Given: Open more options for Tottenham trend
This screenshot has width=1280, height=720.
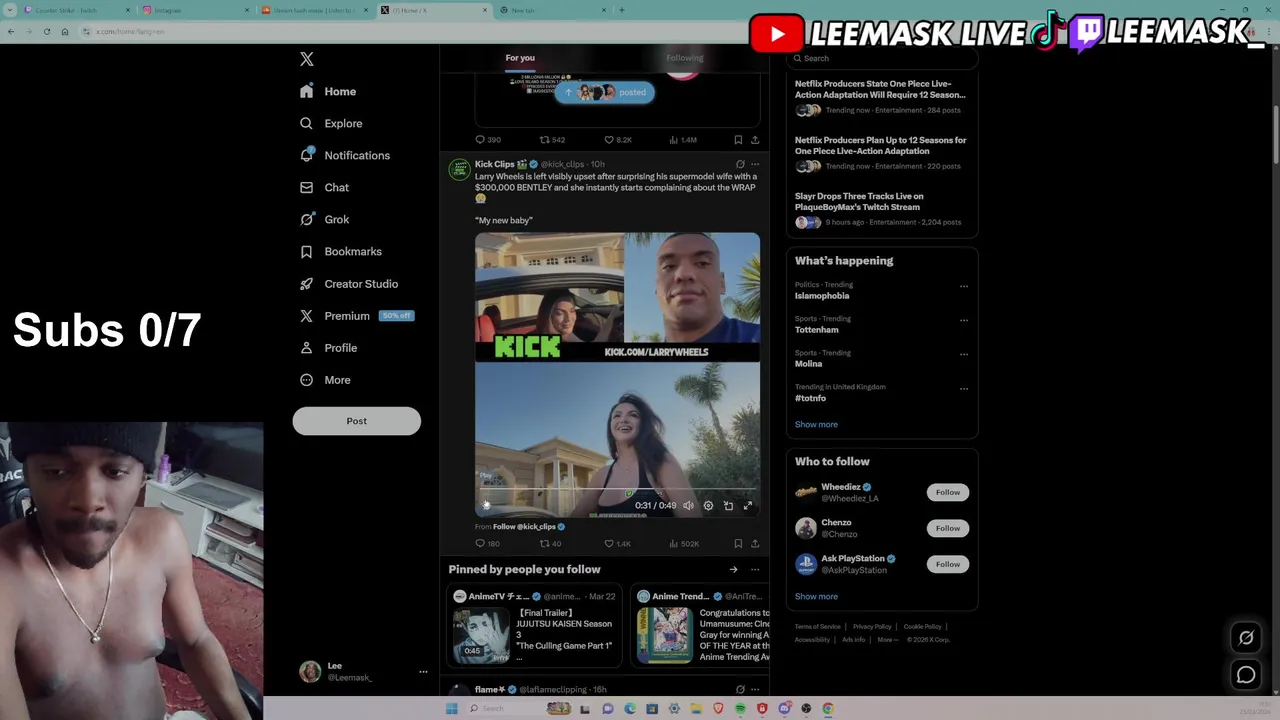Looking at the screenshot, I should pos(964,320).
